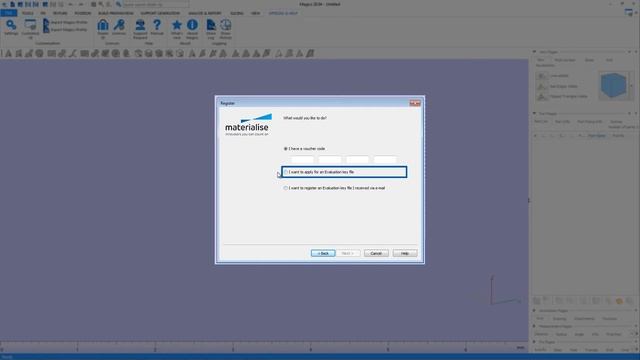Open Customize UI in the ribbon
Viewport: 640px width, 360px height.
click(x=30, y=29)
